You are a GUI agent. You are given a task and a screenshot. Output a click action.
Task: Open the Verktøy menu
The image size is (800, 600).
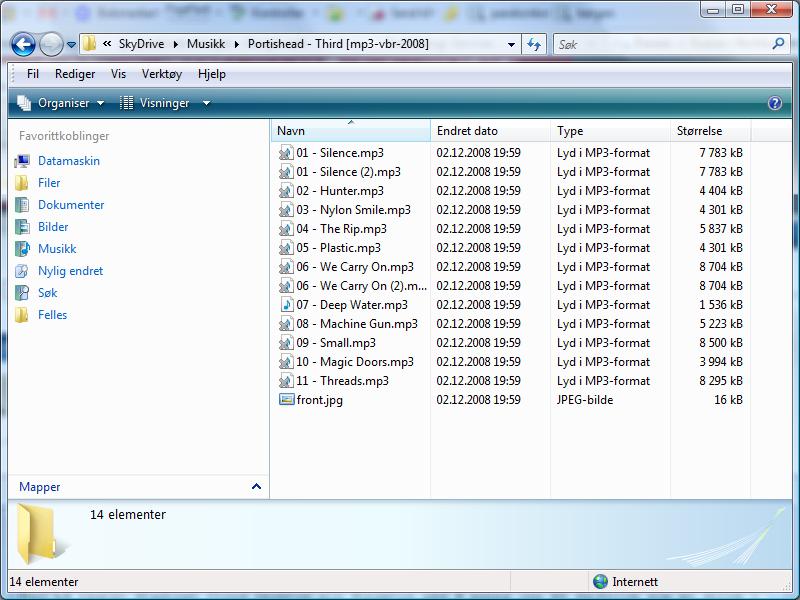point(162,74)
